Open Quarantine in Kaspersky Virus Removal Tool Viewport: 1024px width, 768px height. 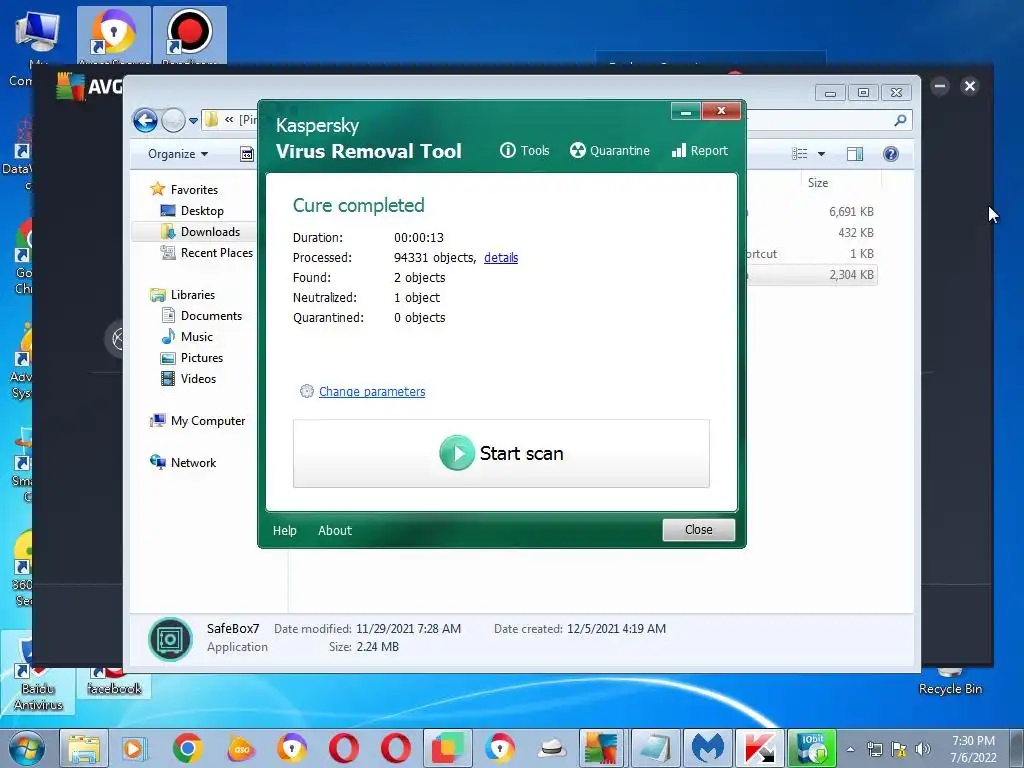(609, 151)
